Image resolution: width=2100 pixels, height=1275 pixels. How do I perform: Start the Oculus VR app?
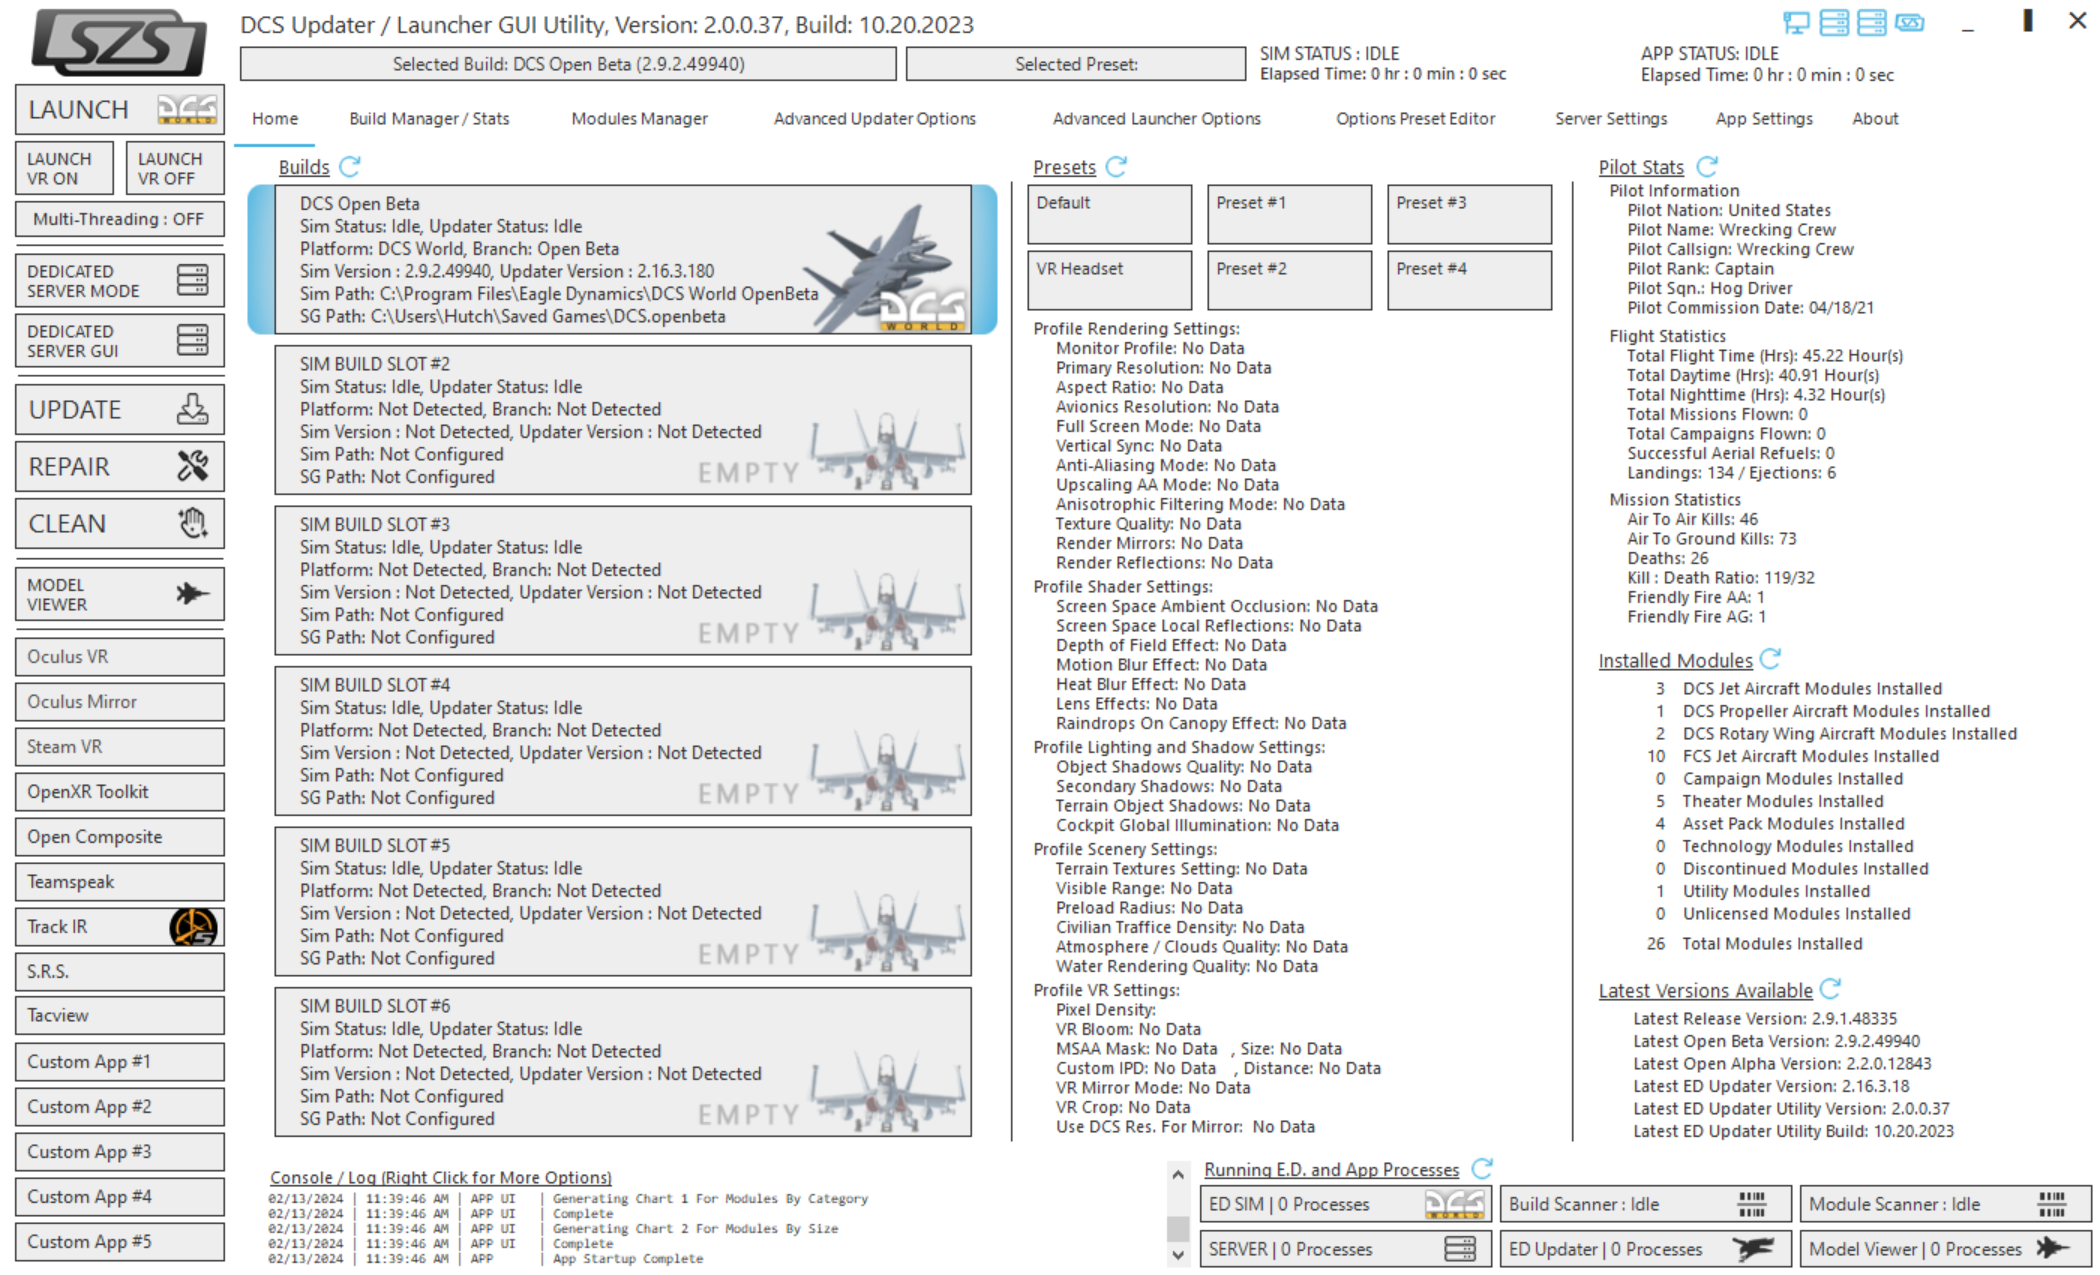(x=119, y=657)
